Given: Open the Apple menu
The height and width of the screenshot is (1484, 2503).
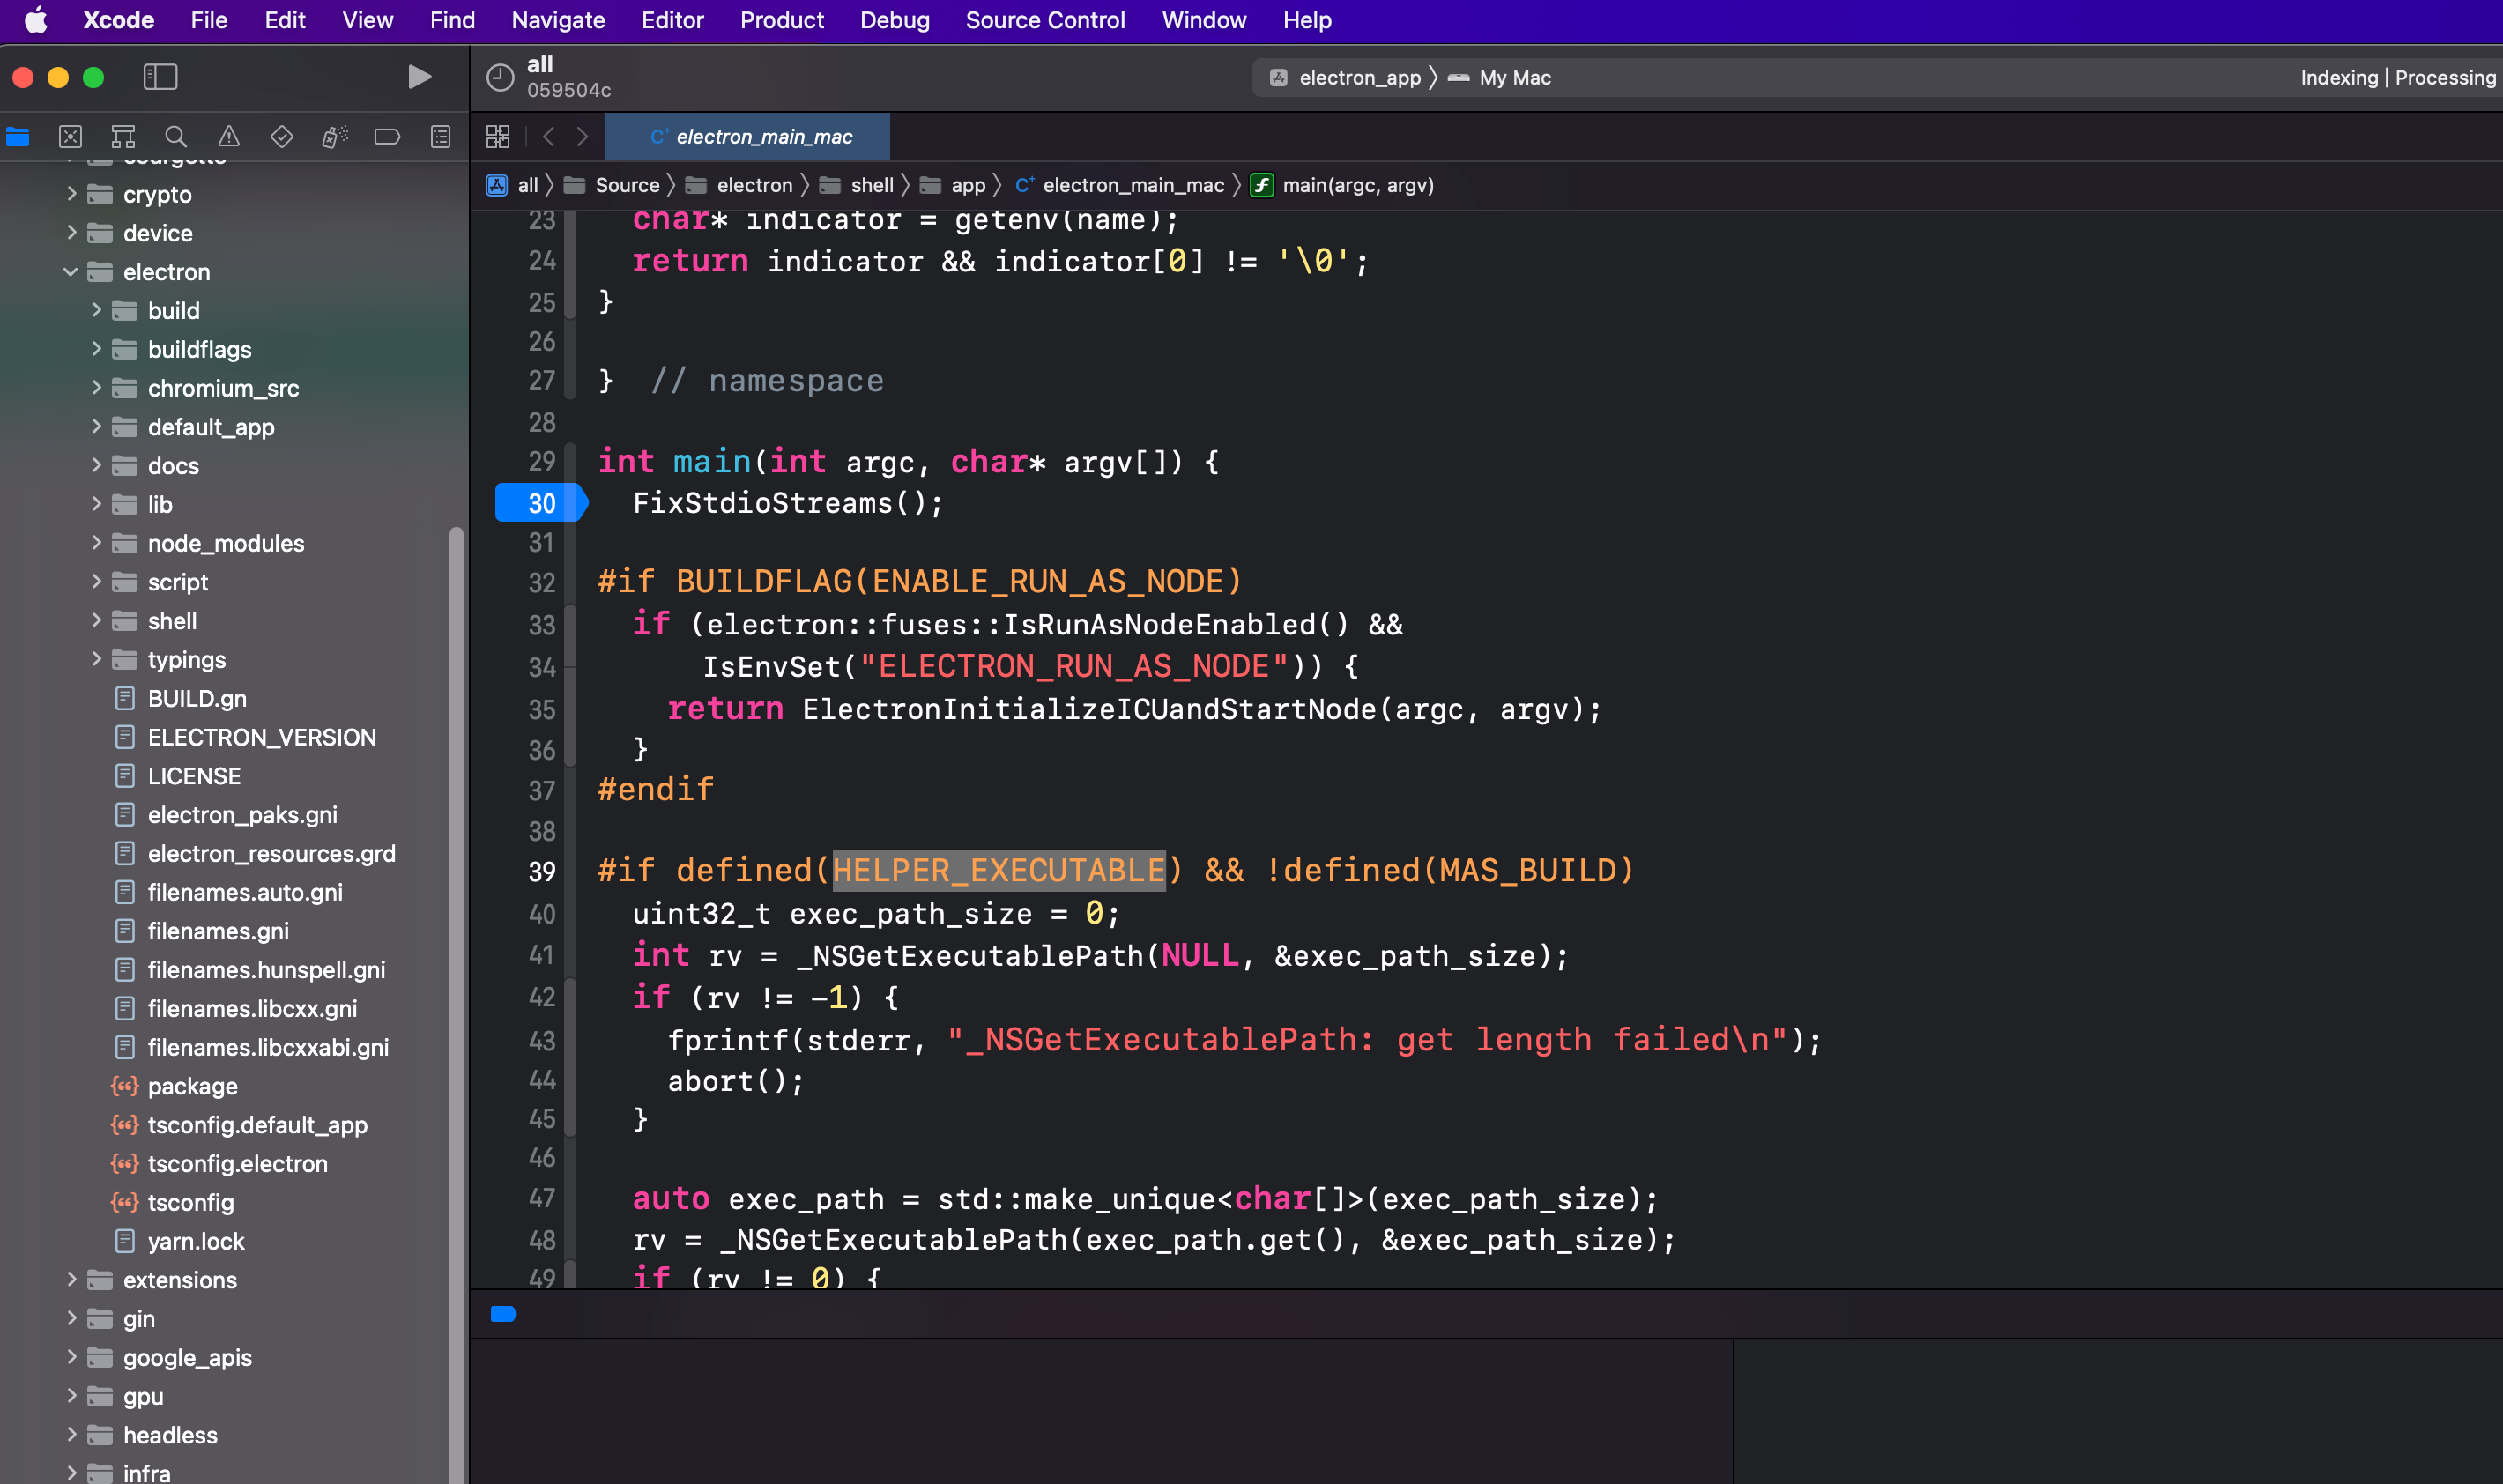Looking at the screenshot, I should click(x=36, y=20).
